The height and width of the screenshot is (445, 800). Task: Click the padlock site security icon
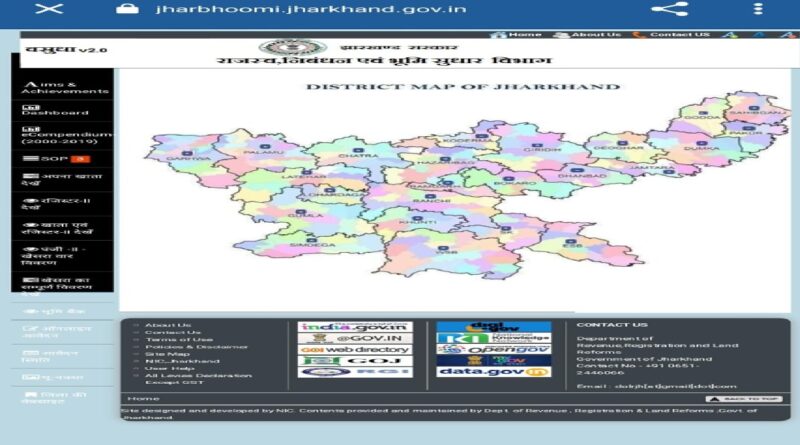[x=126, y=8]
